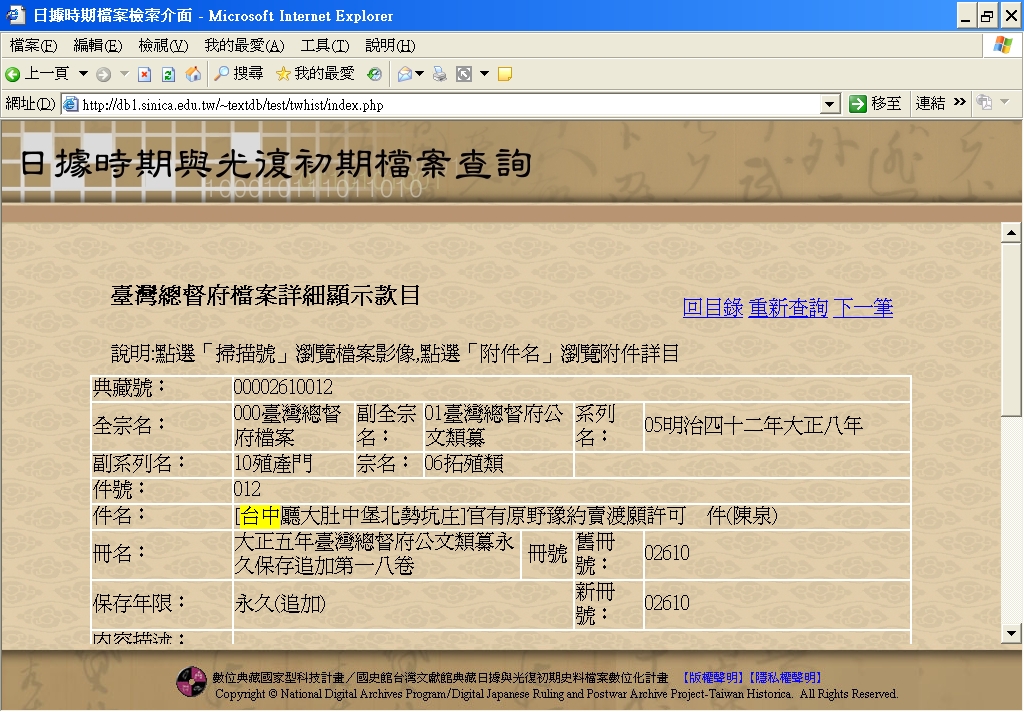Screen dimensions: 1024x712
Task: Click the Refresh page icon
Action: (x=168, y=74)
